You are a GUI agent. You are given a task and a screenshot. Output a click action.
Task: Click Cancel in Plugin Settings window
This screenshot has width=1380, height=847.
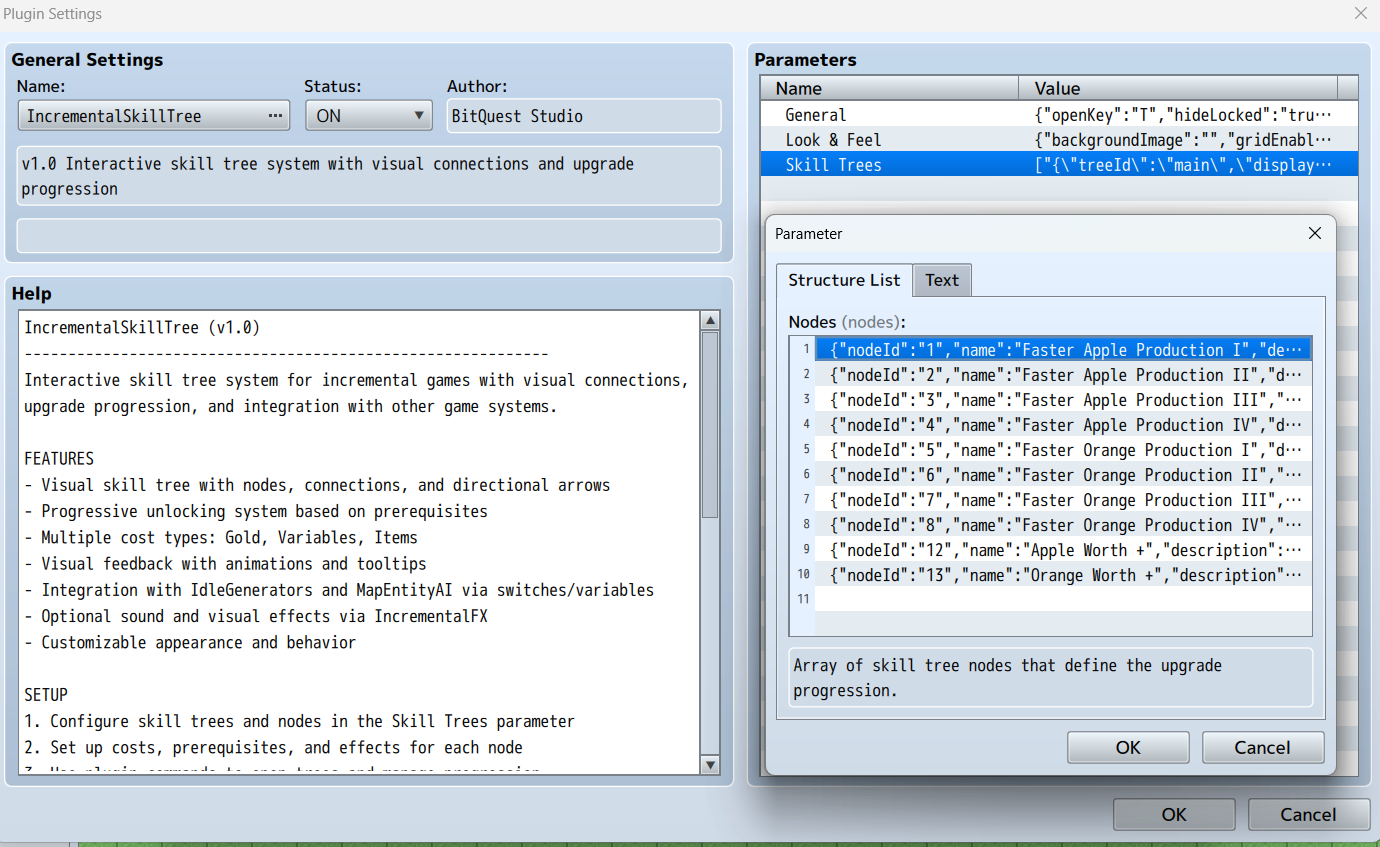tap(1308, 814)
